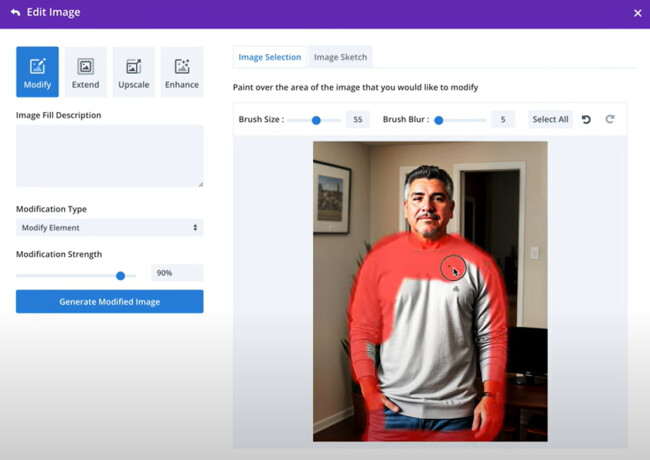Choose the Enhance tool icon

(x=181, y=72)
